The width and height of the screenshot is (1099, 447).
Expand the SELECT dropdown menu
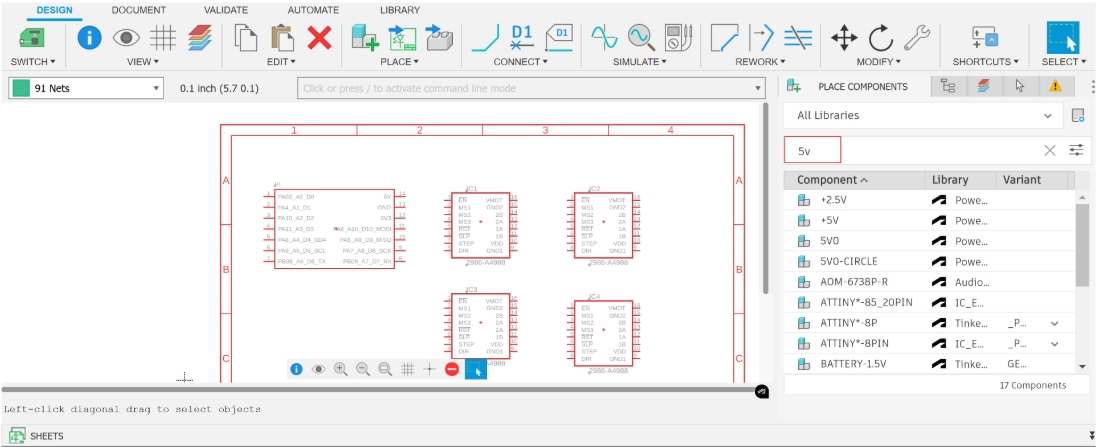click(x=1063, y=62)
